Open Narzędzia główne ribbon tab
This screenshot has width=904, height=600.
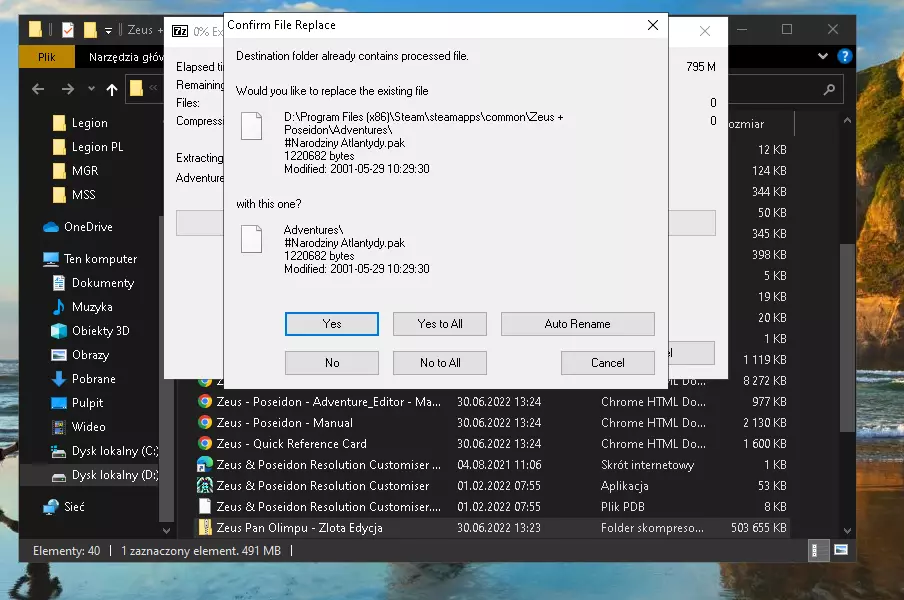coord(126,56)
